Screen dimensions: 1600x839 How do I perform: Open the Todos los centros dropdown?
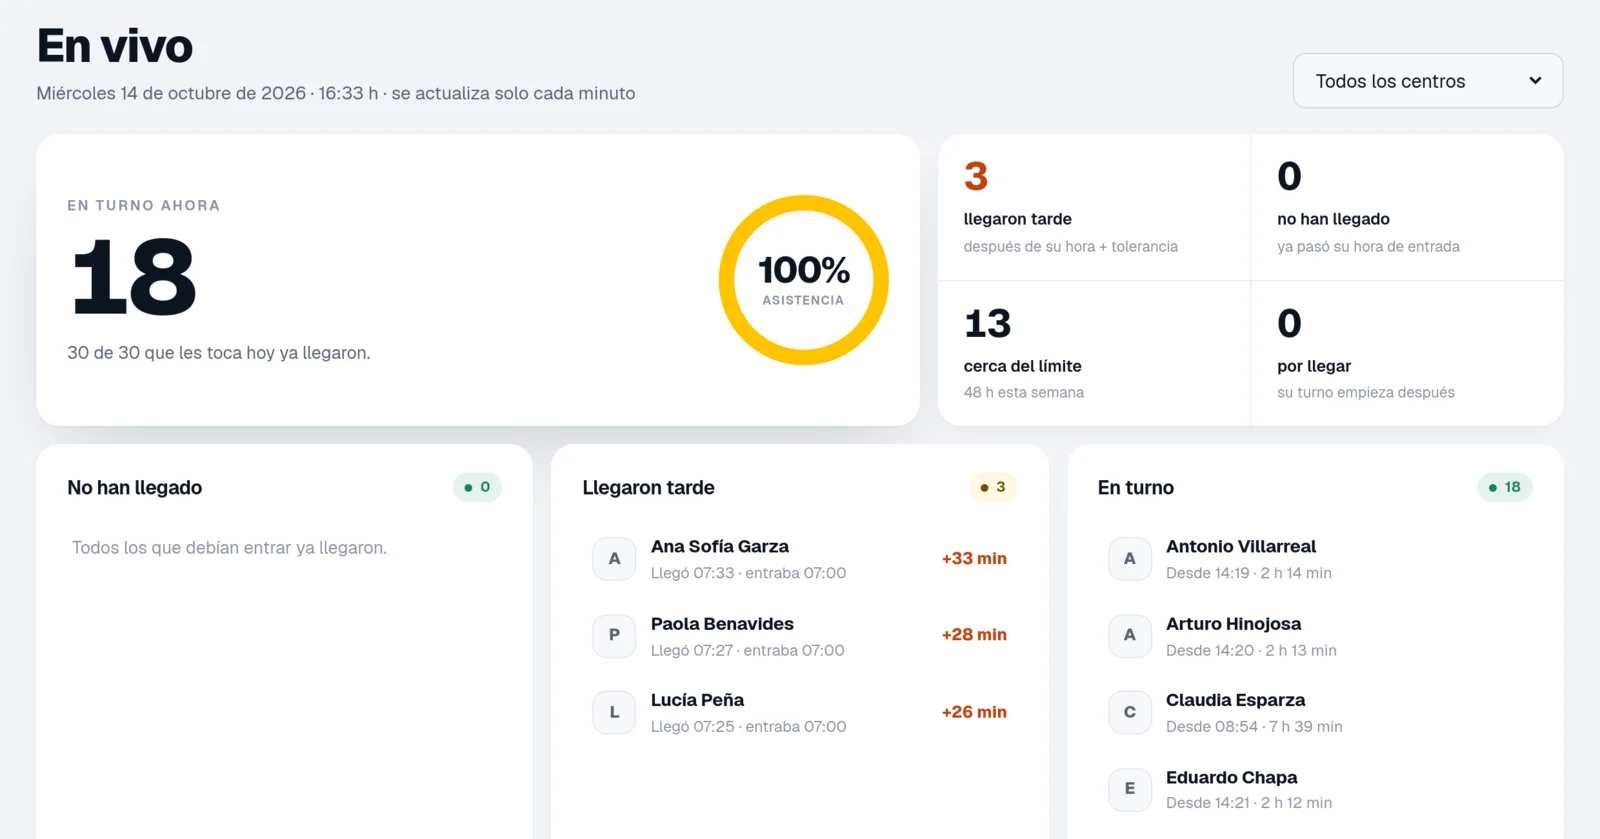1427,81
